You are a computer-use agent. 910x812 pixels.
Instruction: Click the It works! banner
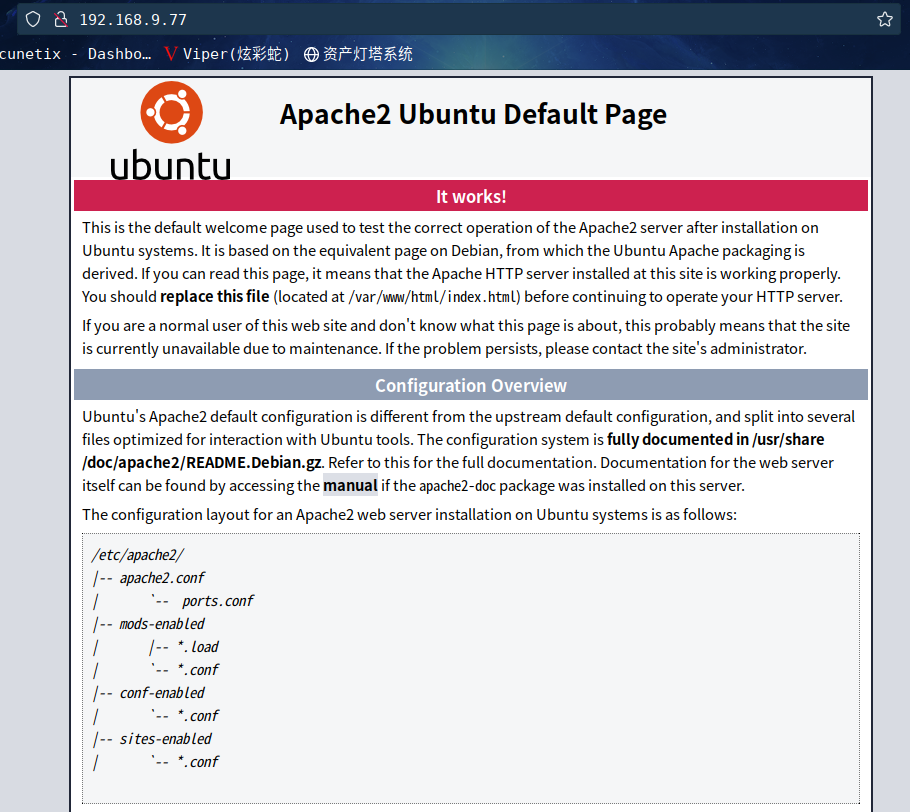tap(471, 196)
